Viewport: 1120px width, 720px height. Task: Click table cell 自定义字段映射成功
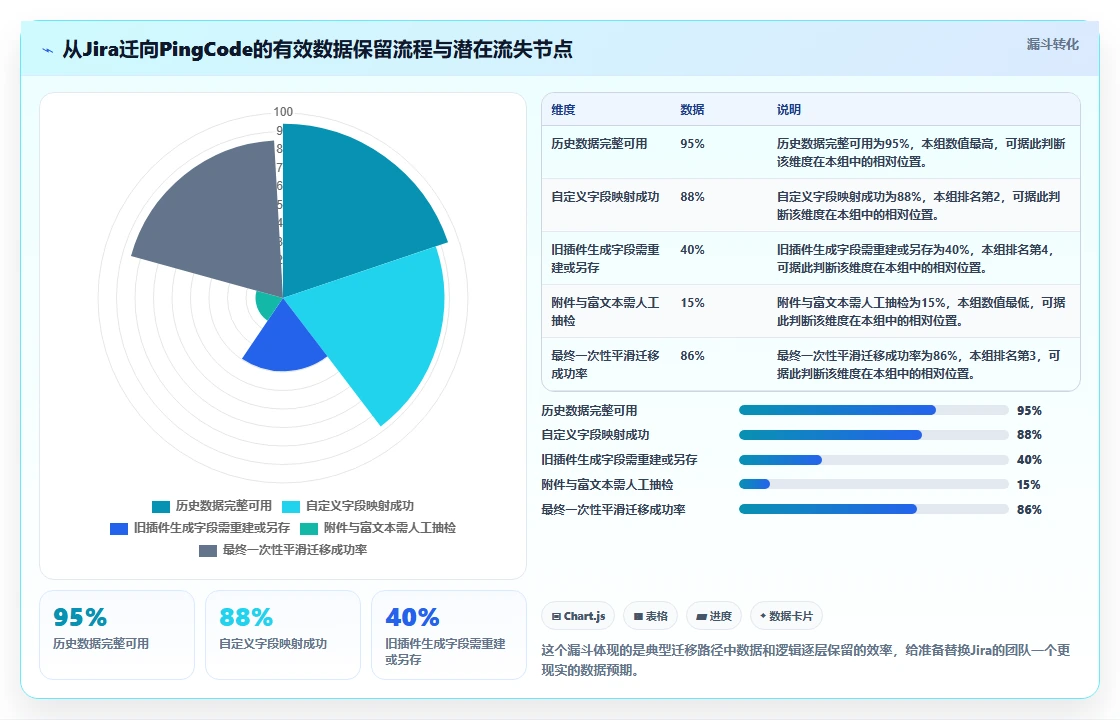tap(605, 196)
